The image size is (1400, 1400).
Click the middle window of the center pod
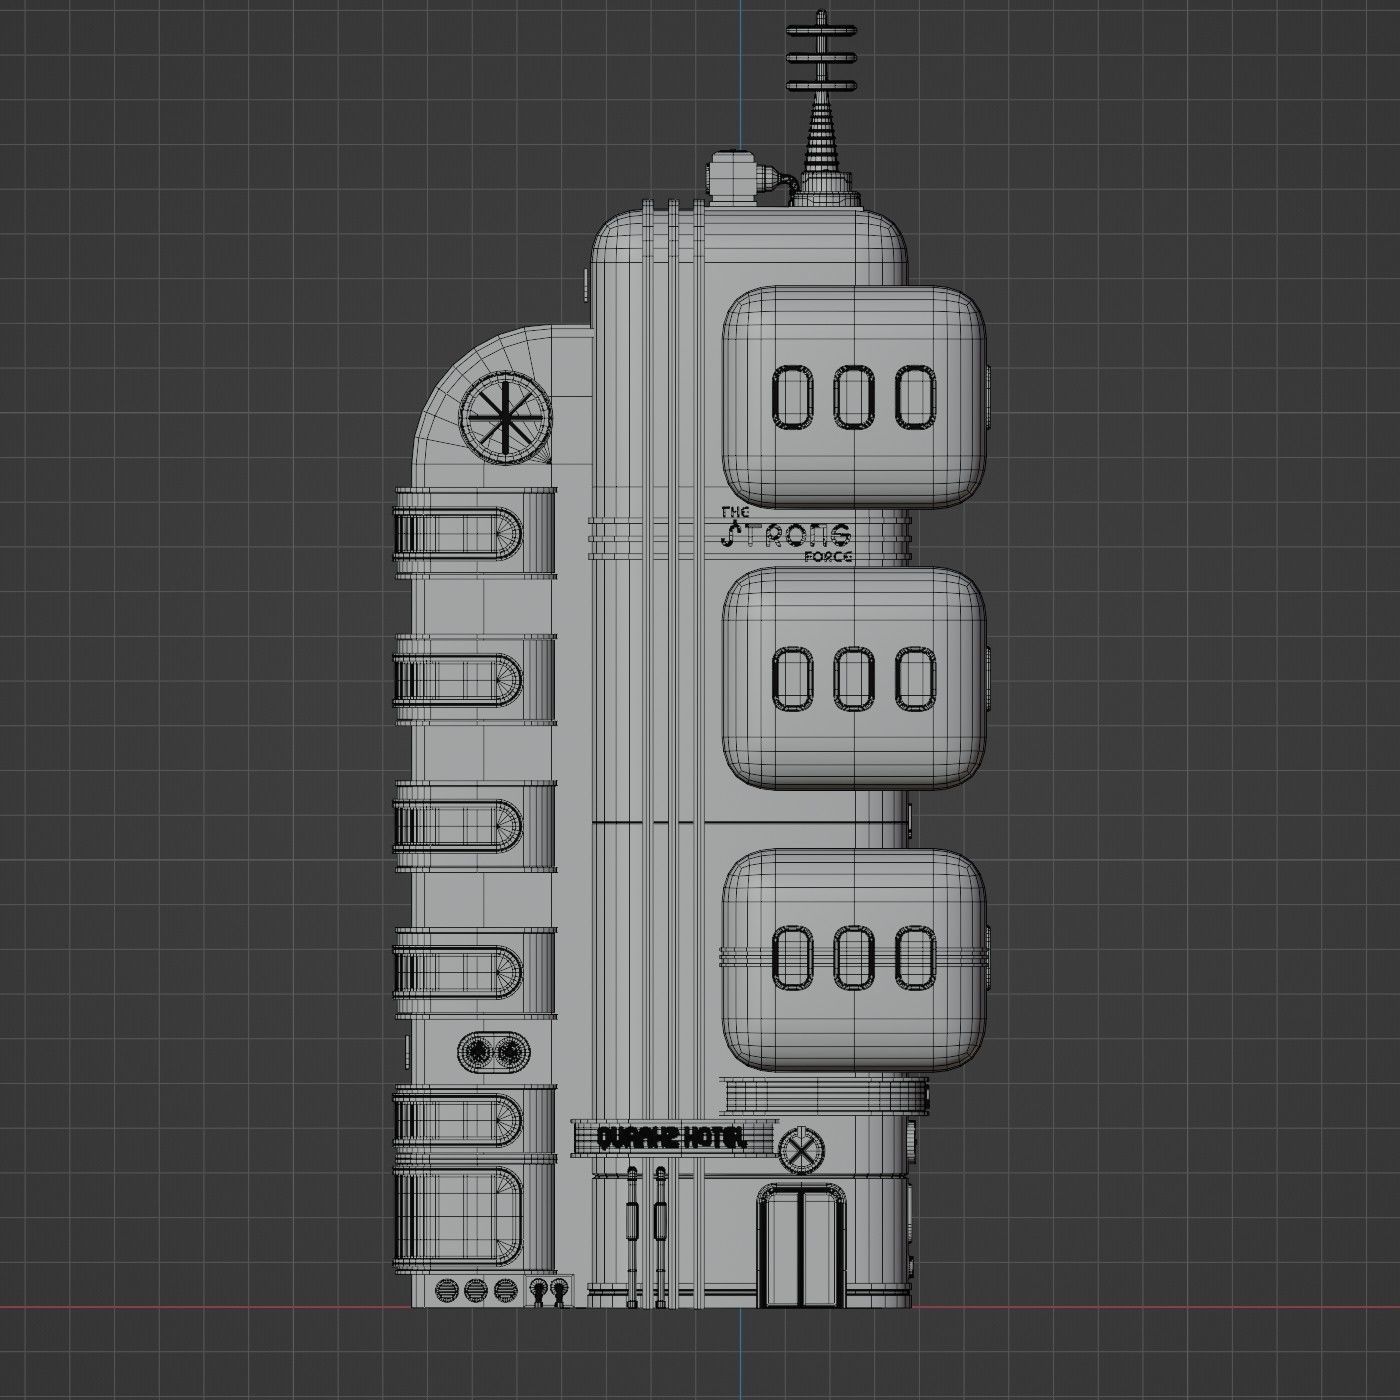(854, 678)
